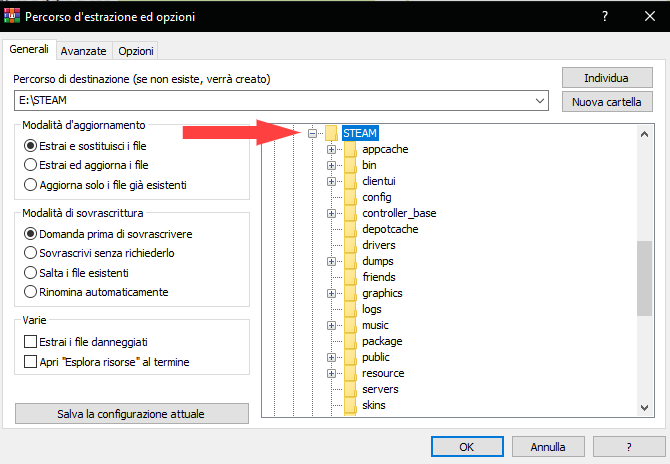Image resolution: width=670 pixels, height=464 pixels.
Task: Click the config folder icon
Action: coord(350,197)
